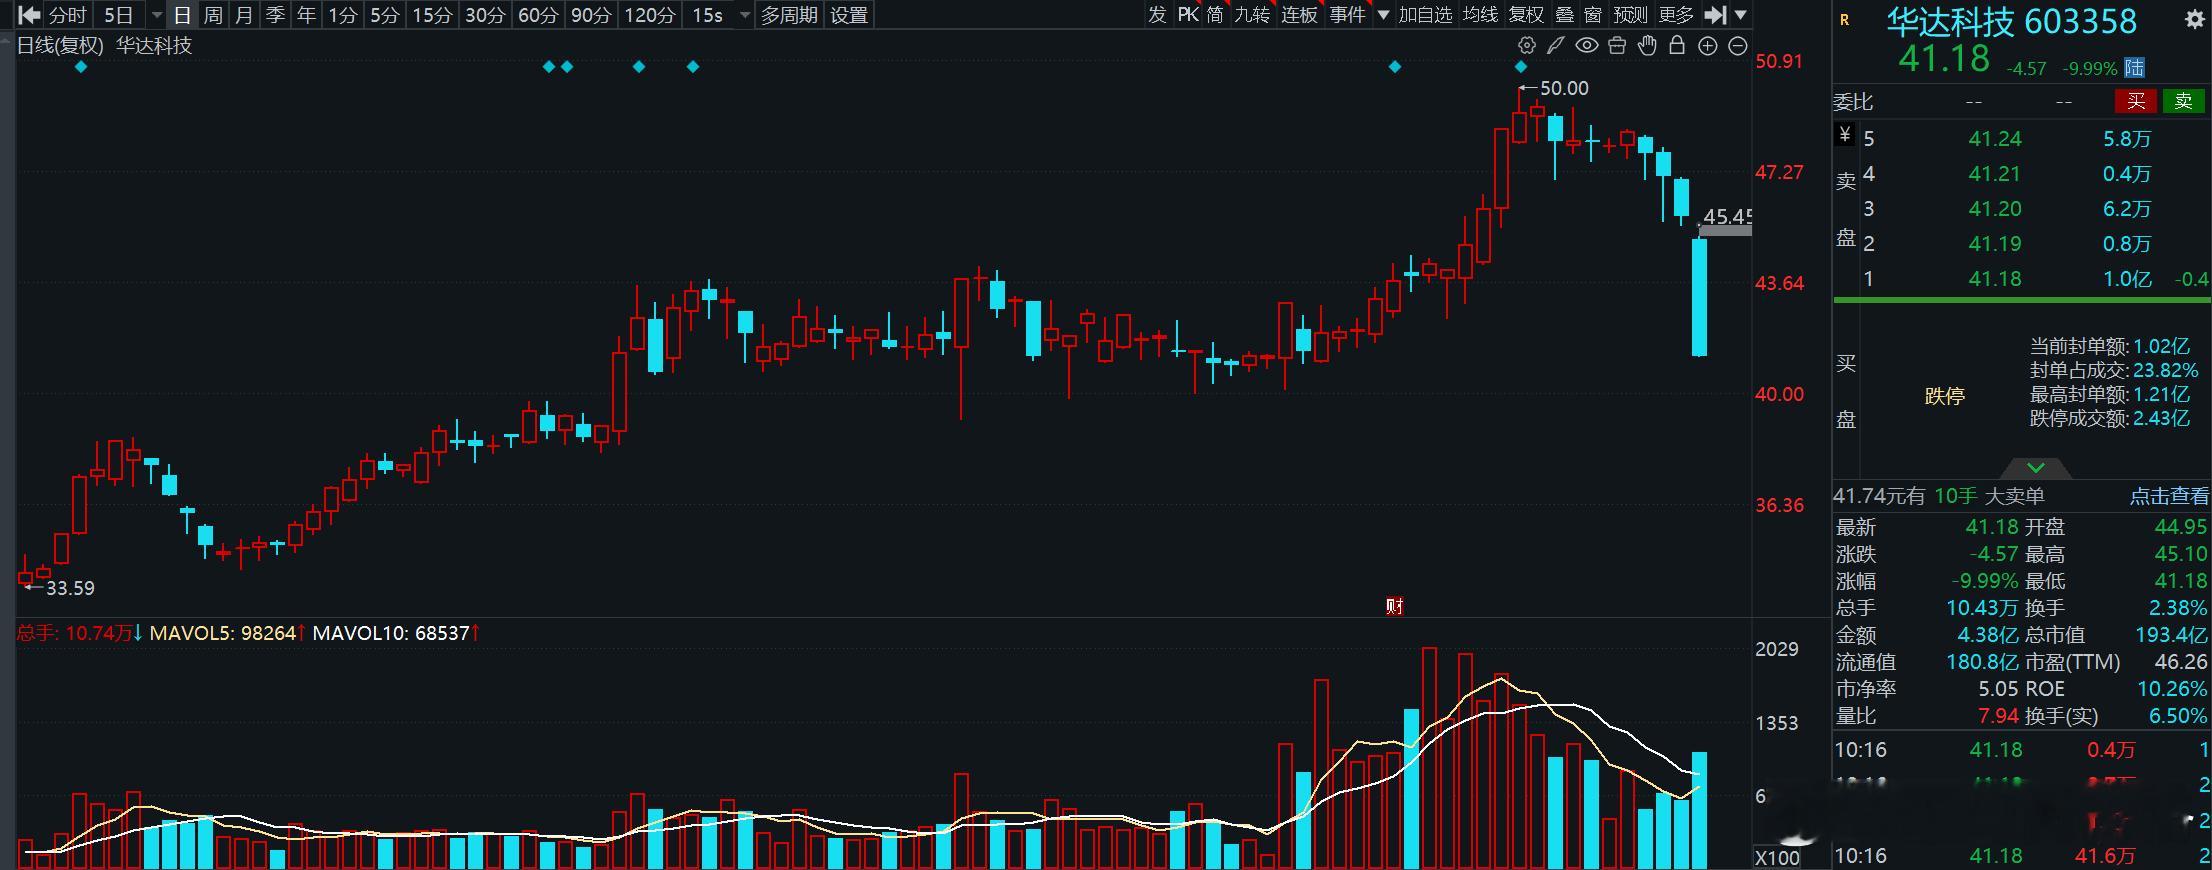Open the 事件 events menu
2212x870 pixels.
click(1347, 15)
